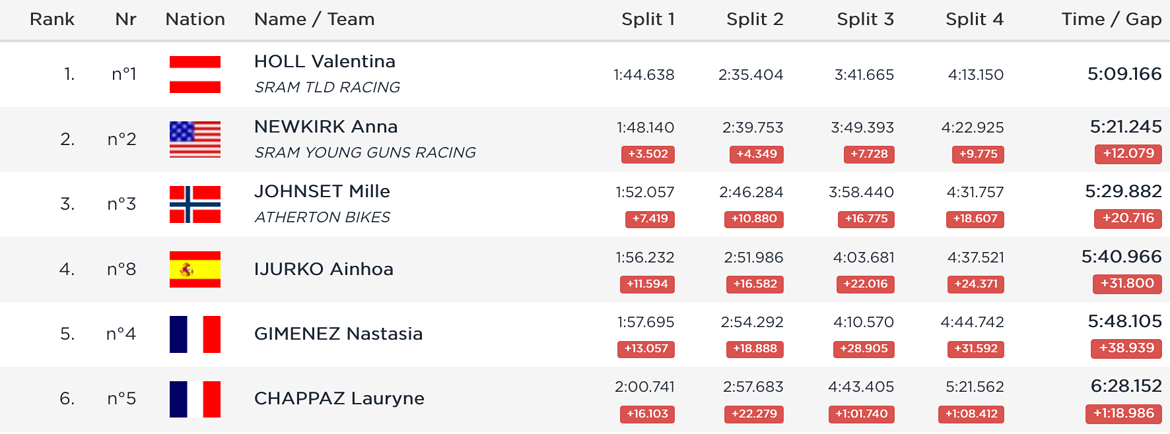Click the +1:18.986 gap badge

1124,415
